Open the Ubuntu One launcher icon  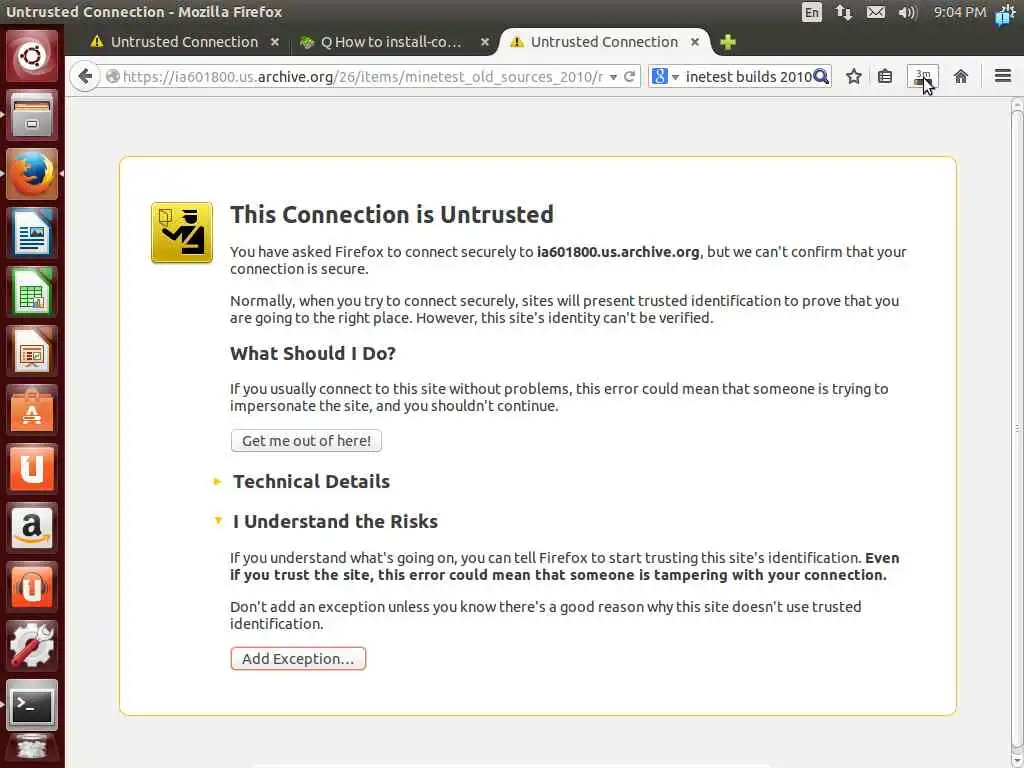(31, 468)
